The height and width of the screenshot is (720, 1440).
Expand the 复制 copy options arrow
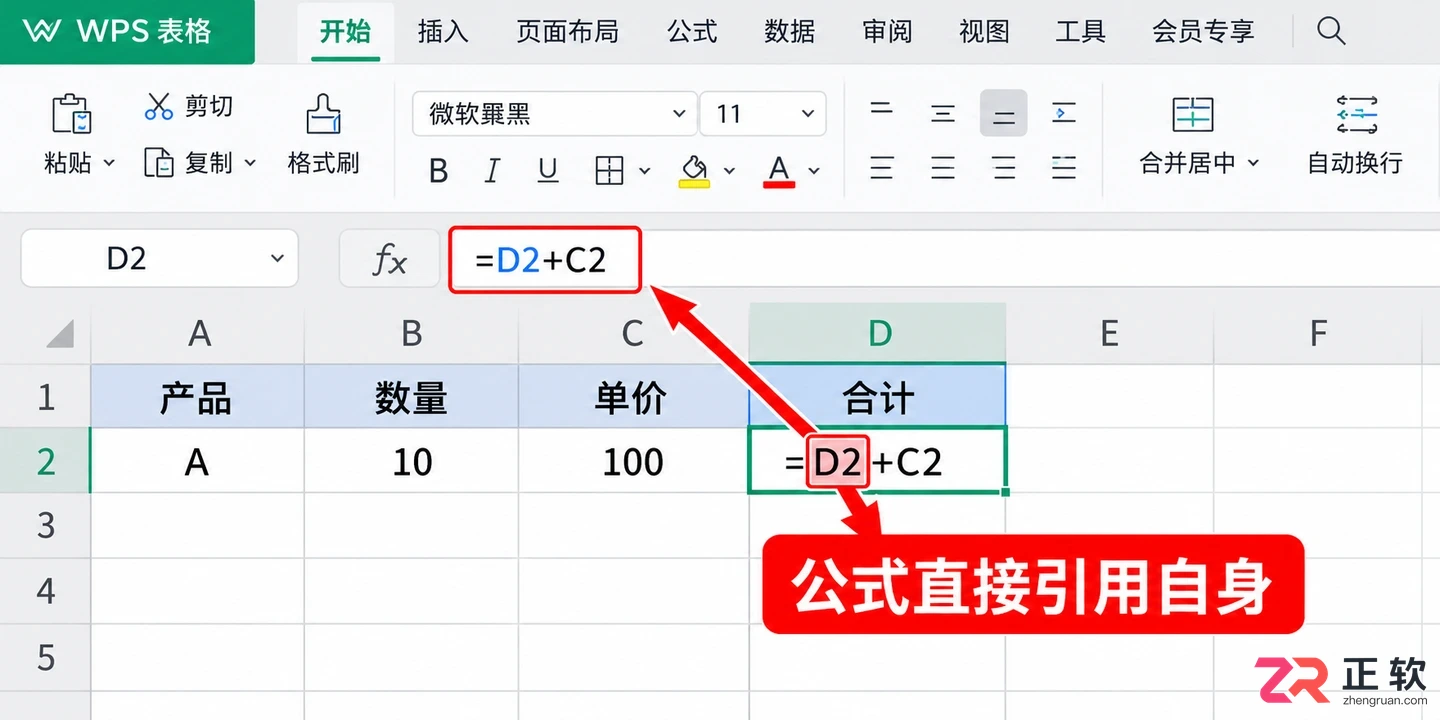pos(250,163)
